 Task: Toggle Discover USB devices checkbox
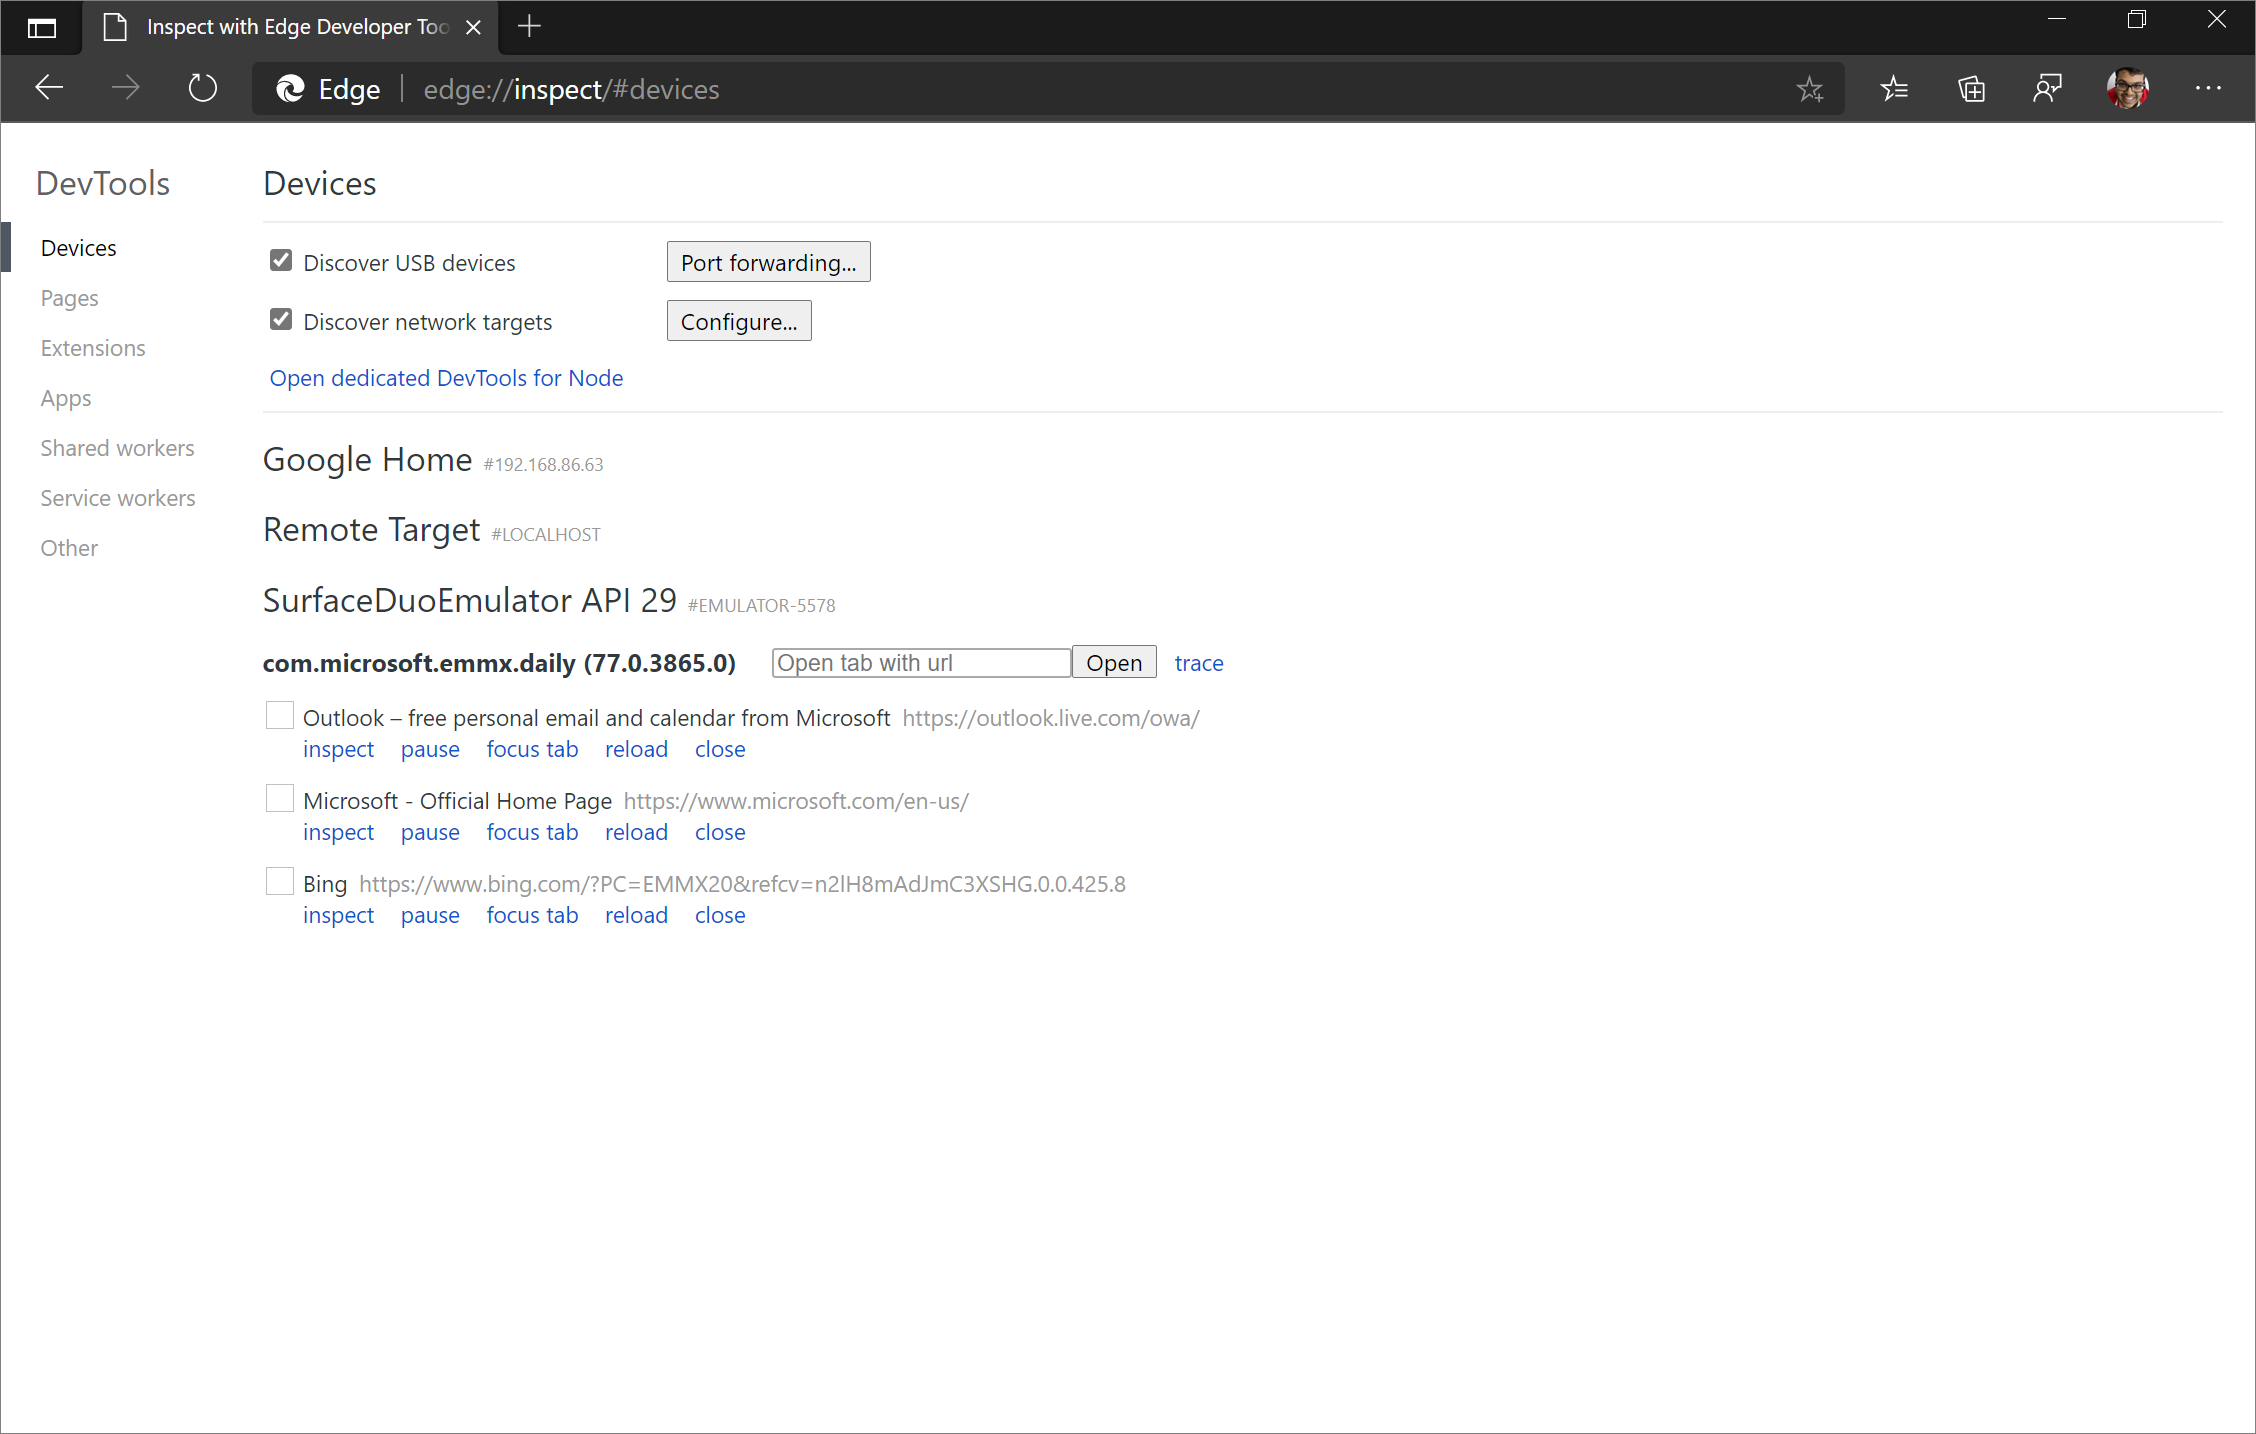tap(283, 261)
